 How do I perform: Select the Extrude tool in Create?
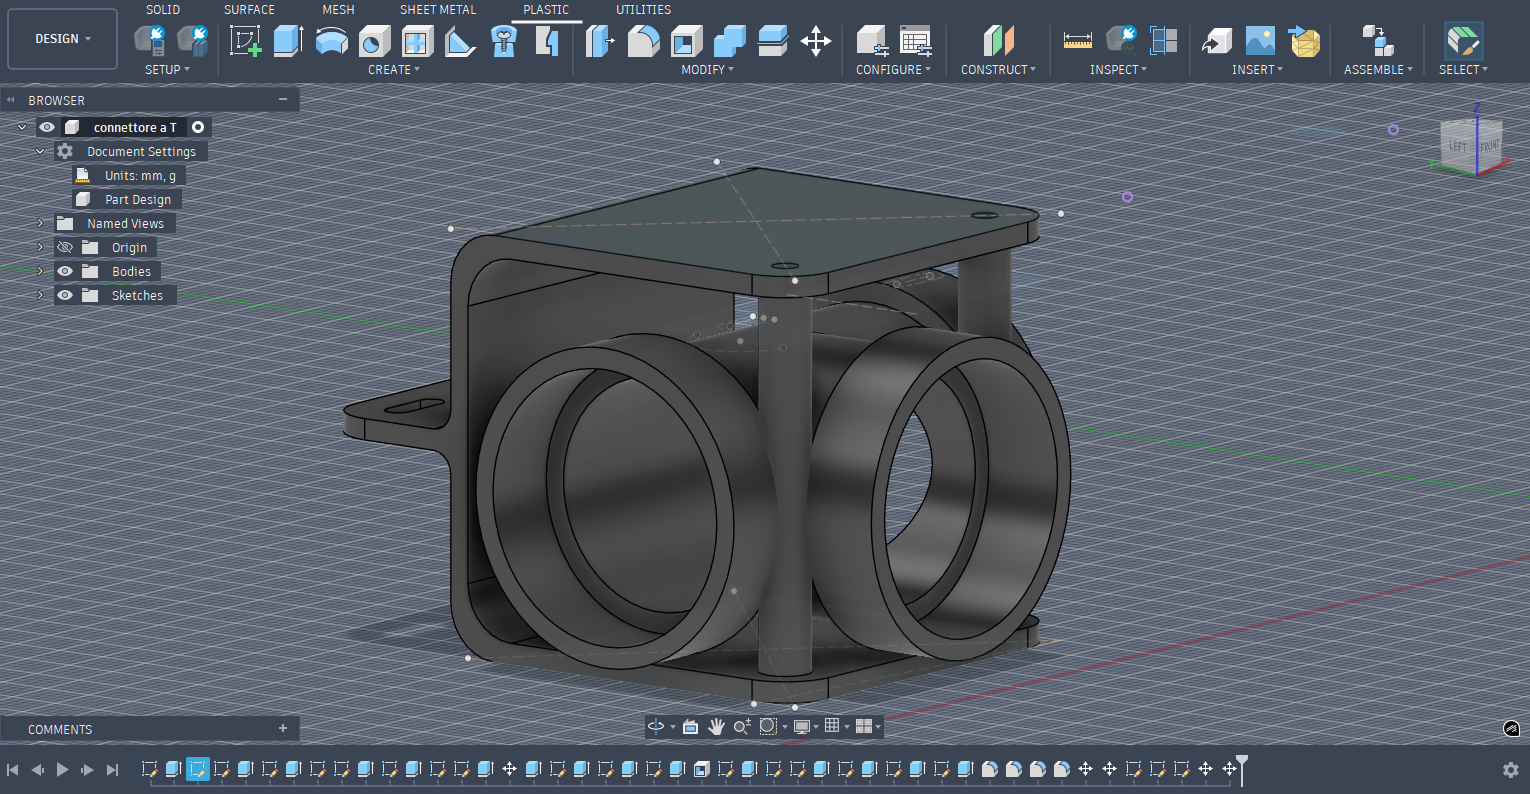point(289,41)
